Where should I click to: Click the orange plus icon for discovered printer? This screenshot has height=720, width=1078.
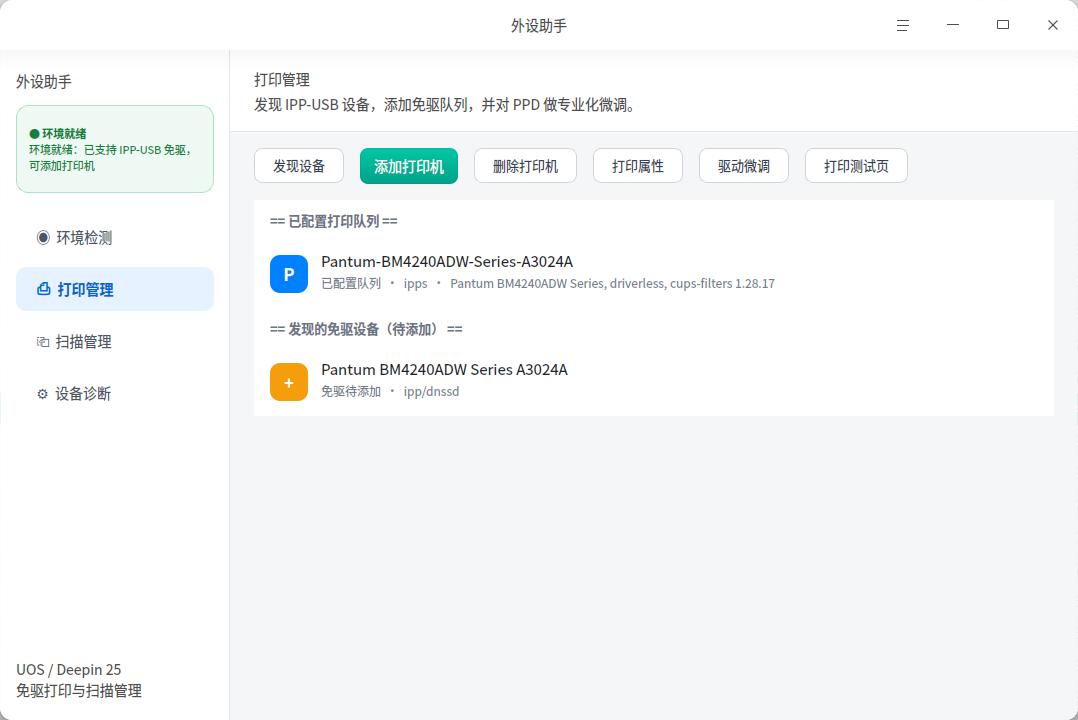pyautogui.click(x=289, y=382)
